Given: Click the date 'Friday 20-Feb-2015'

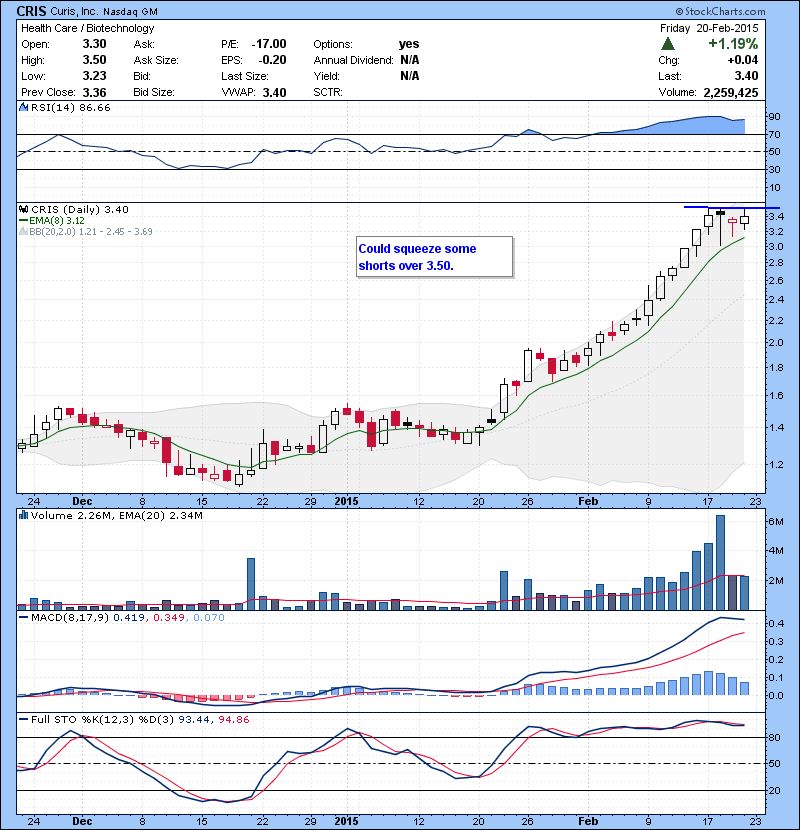Looking at the screenshot, I should coord(709,28).
